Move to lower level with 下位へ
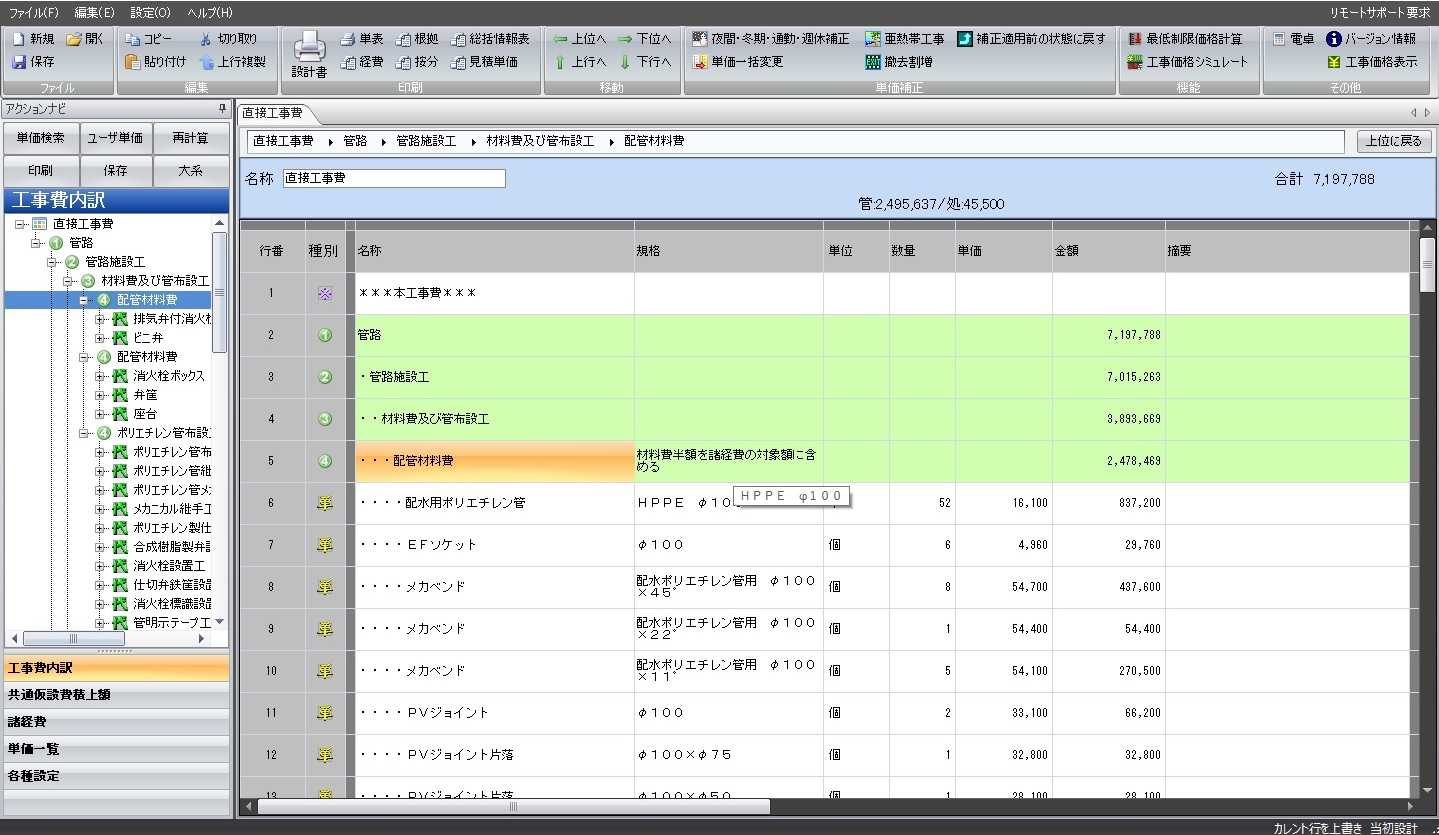 (x=644, y=39)
